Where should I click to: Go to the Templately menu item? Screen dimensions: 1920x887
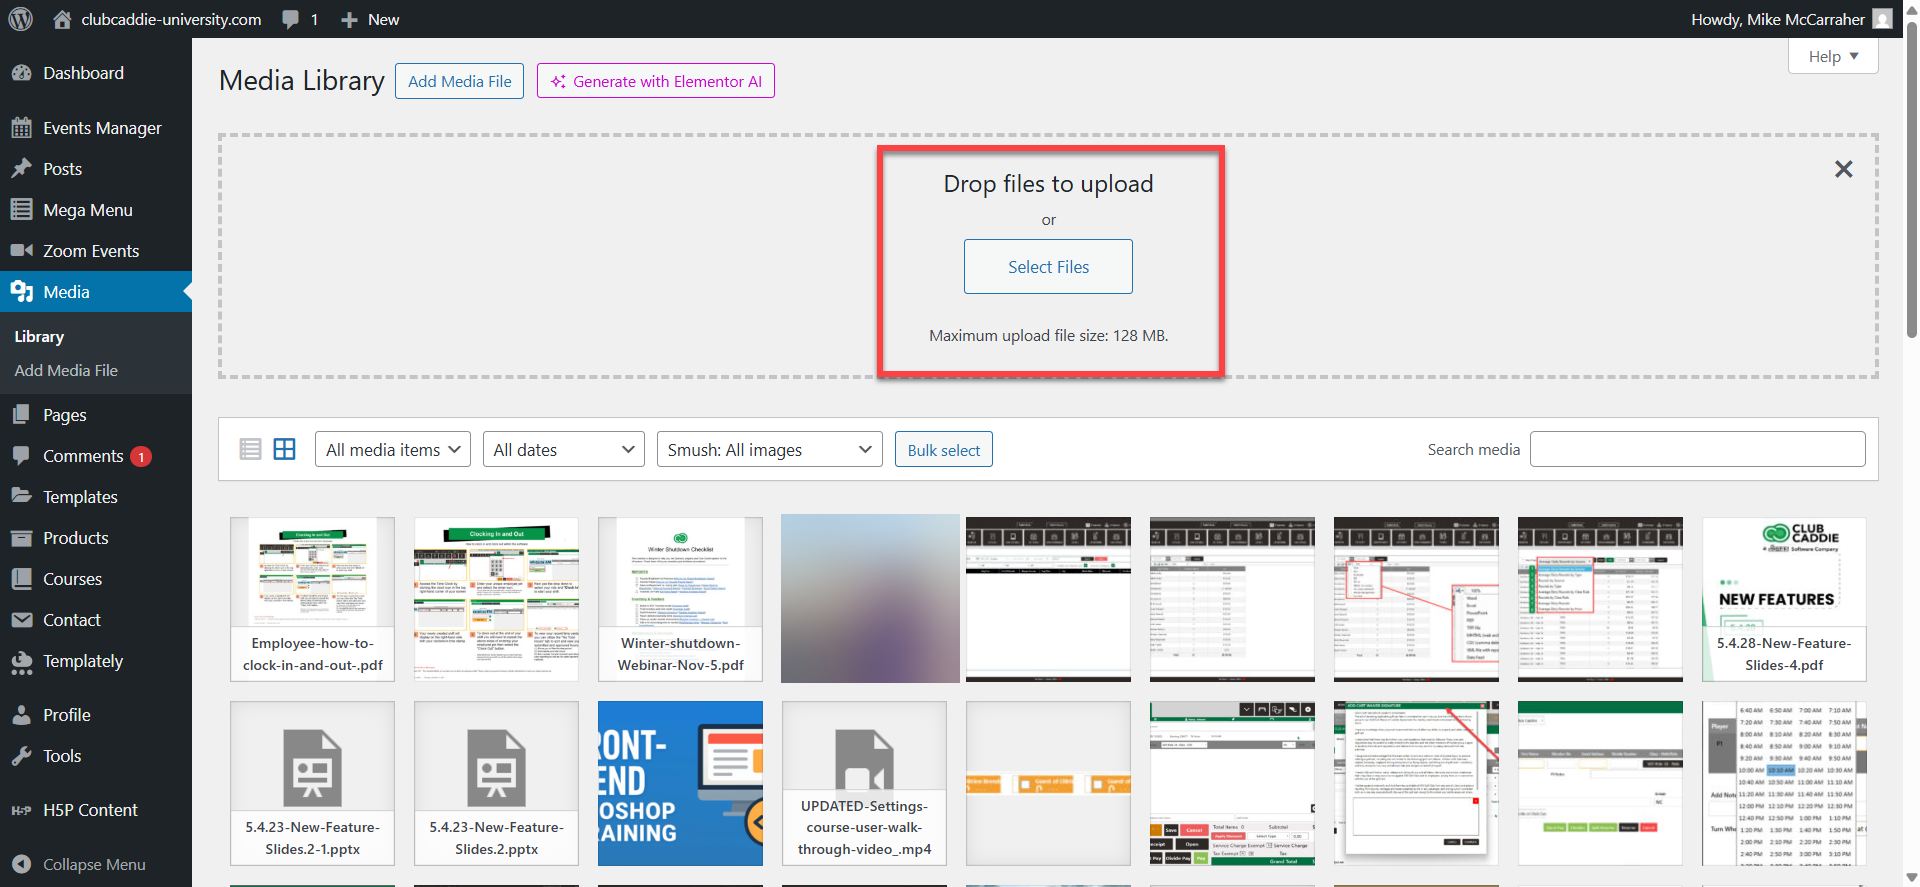[83, 661]
